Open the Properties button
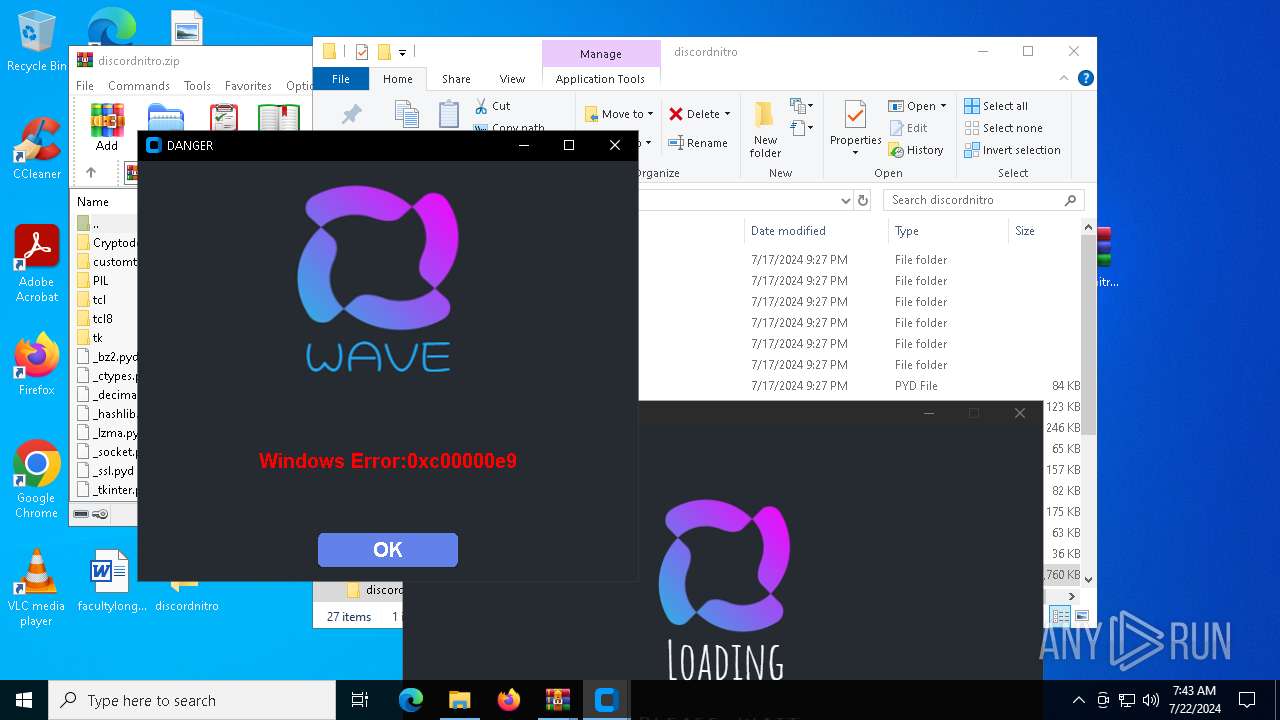Viewport: 1280px width, 720px height. point(855,126)
